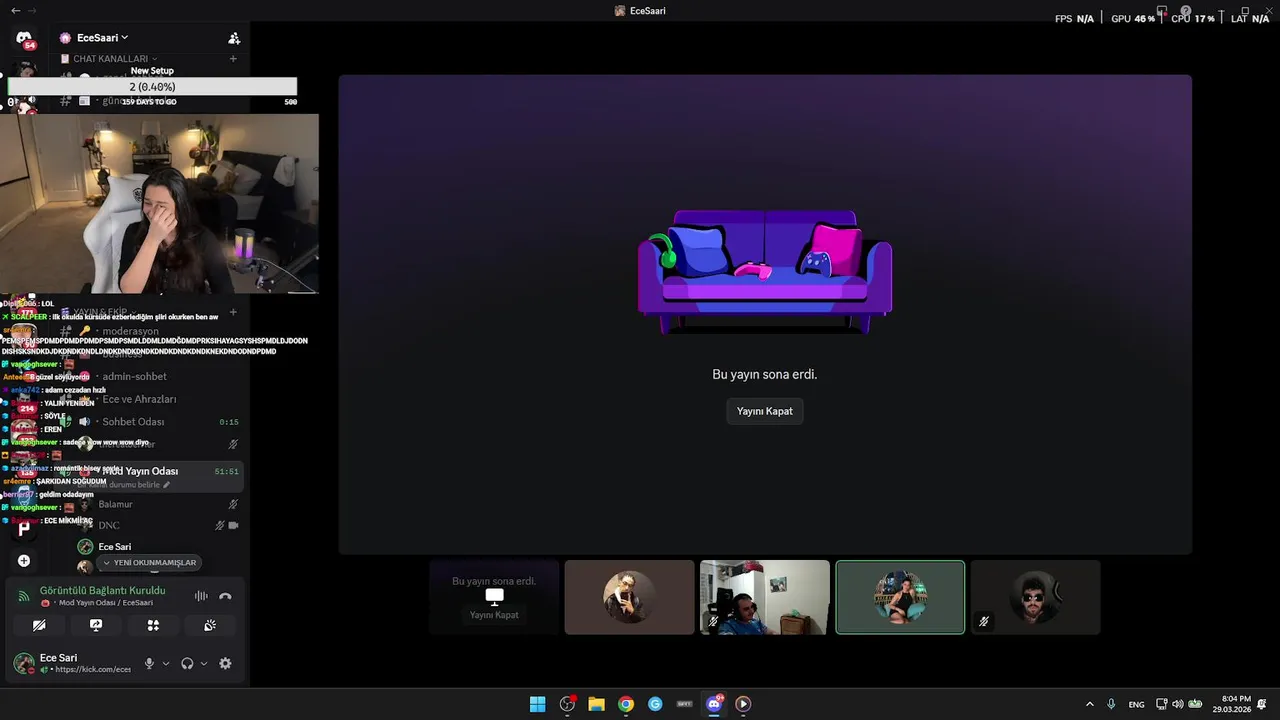The image size is (1280, 720).
Task: Click DNC's camera icon in voice list
Action: (233, 525)
